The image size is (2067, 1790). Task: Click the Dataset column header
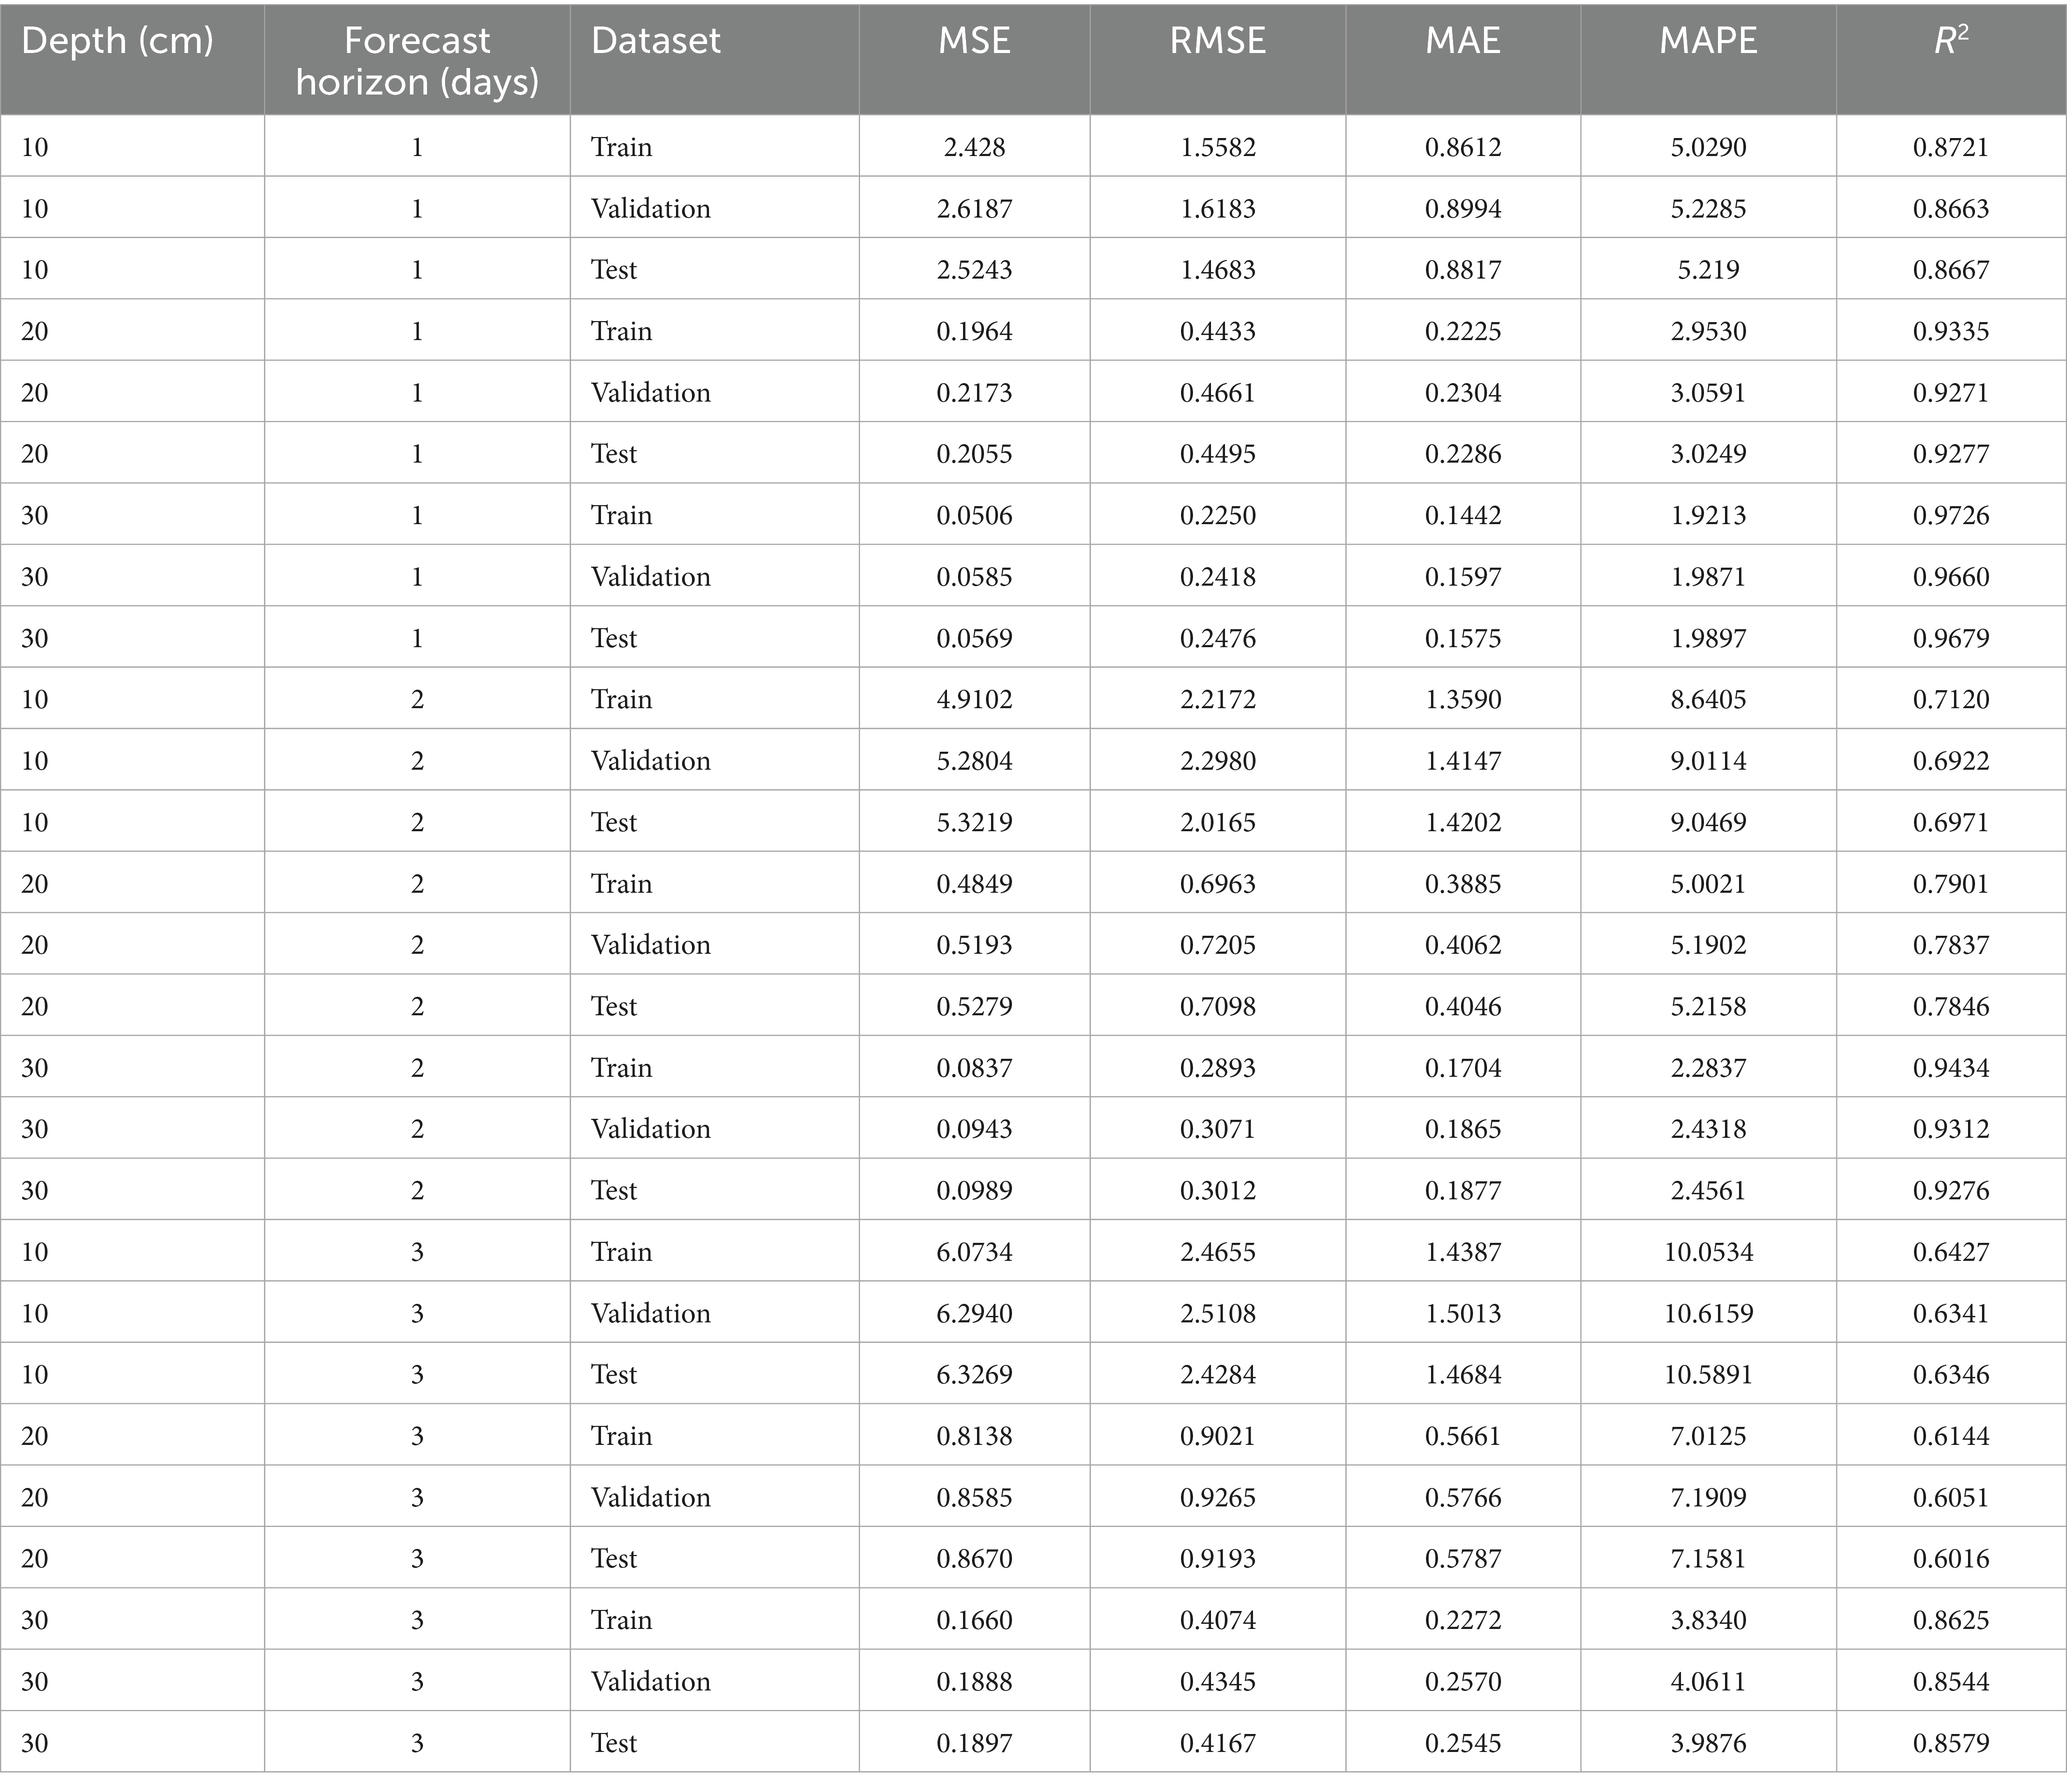656,41
